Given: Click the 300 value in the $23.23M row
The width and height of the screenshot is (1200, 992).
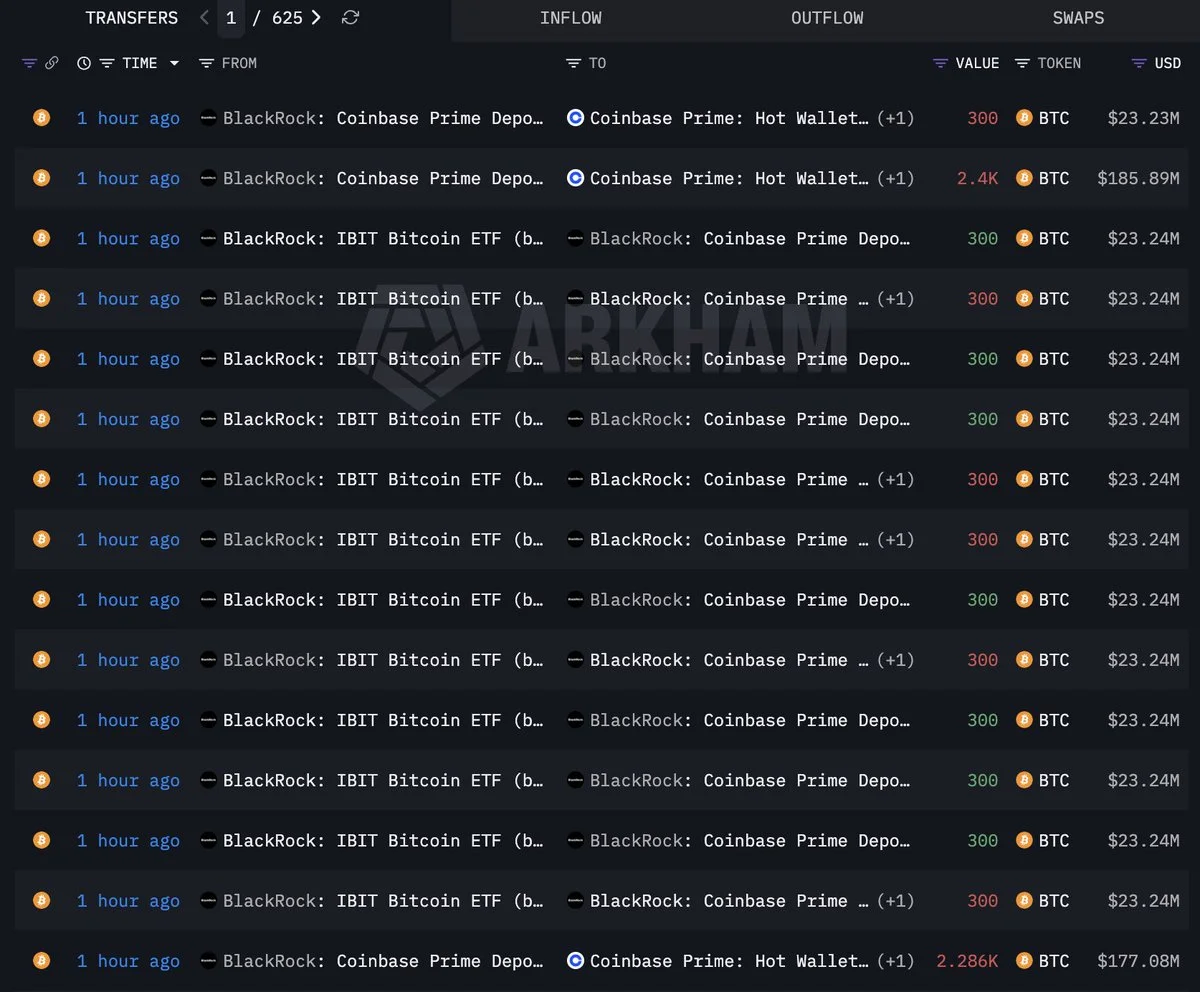Looking at the screenshot, I should [x=983, y=118].
